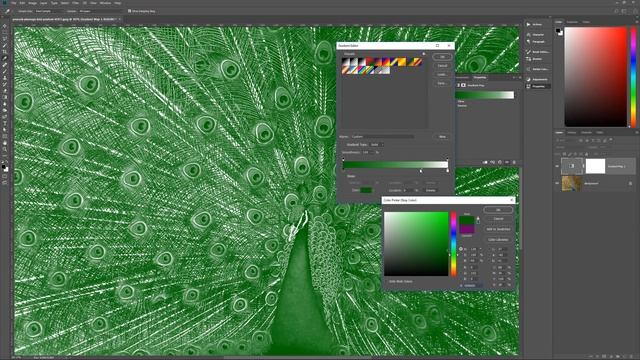
Task: Click delete adjustment layer trash icon in Properties
Action: [x=514, y=162]
